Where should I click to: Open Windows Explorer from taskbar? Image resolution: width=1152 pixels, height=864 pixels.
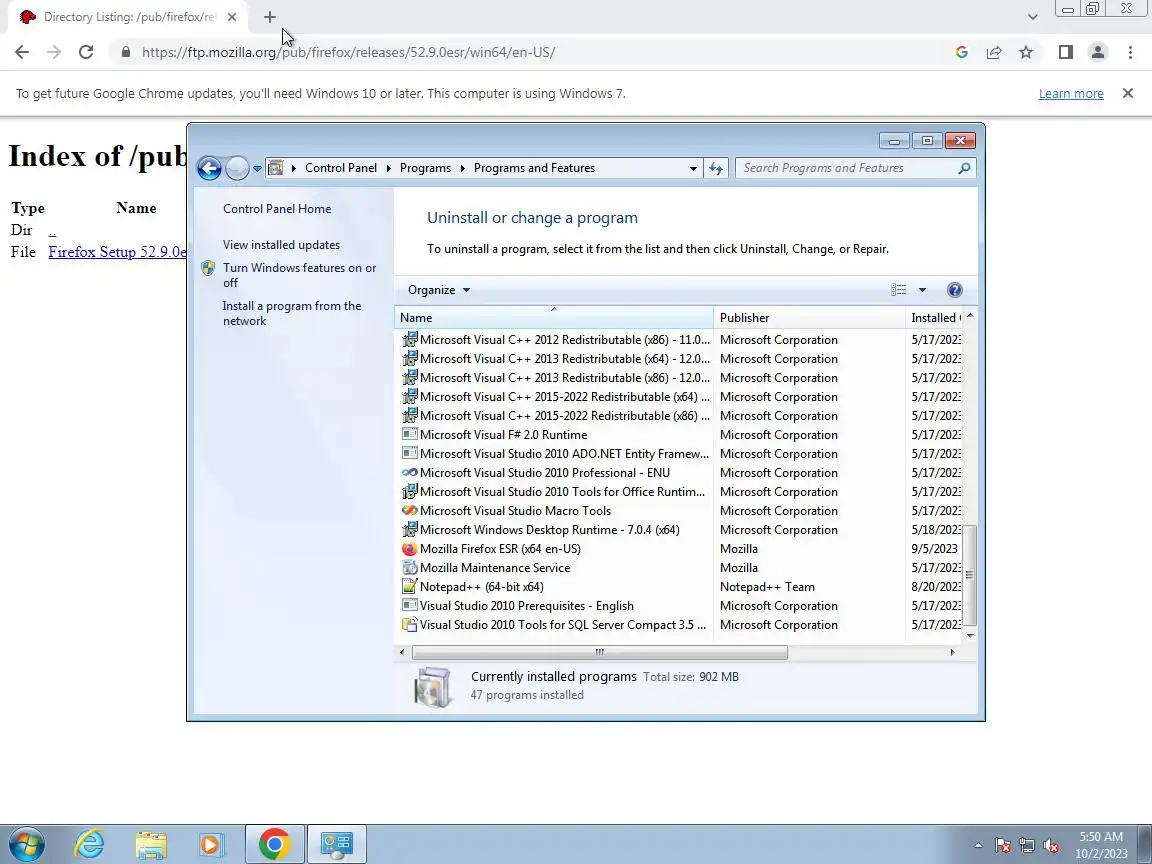coord(151,844)
